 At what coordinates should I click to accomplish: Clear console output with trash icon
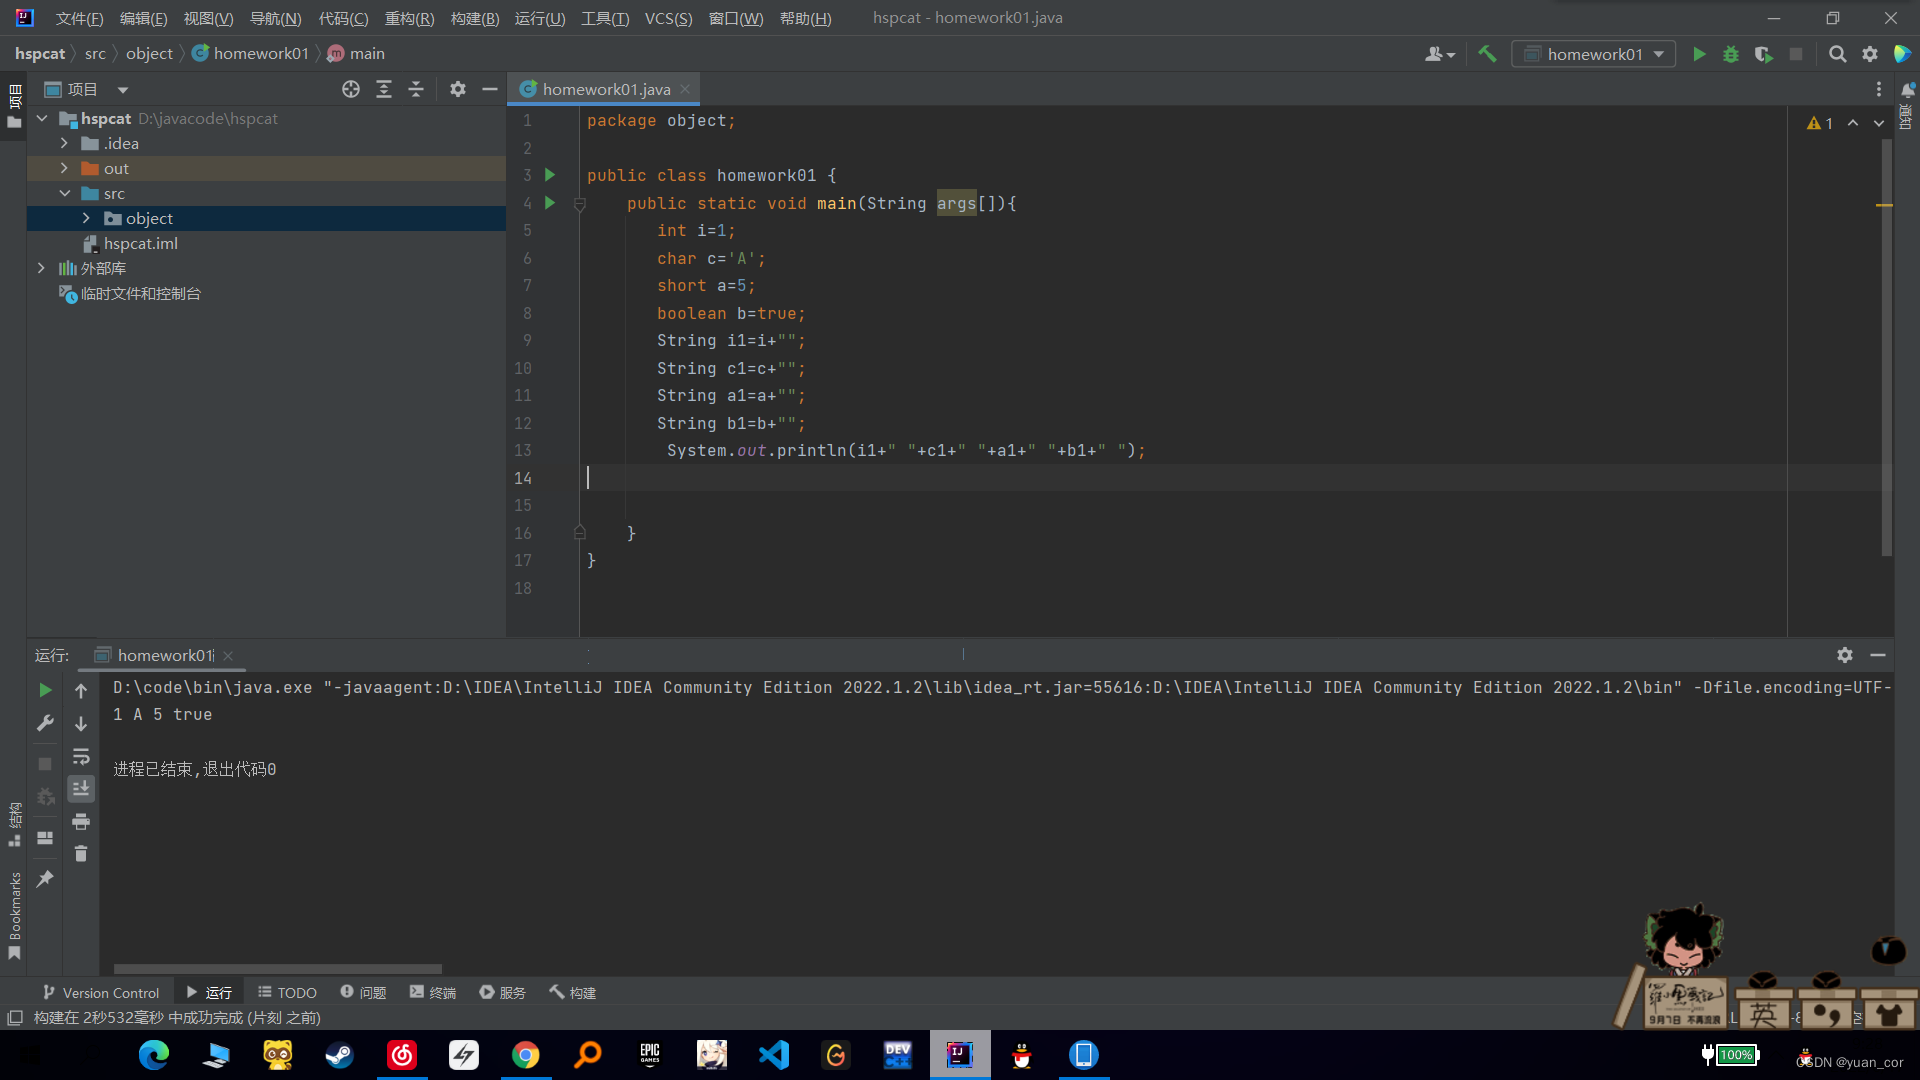(81, 854)
